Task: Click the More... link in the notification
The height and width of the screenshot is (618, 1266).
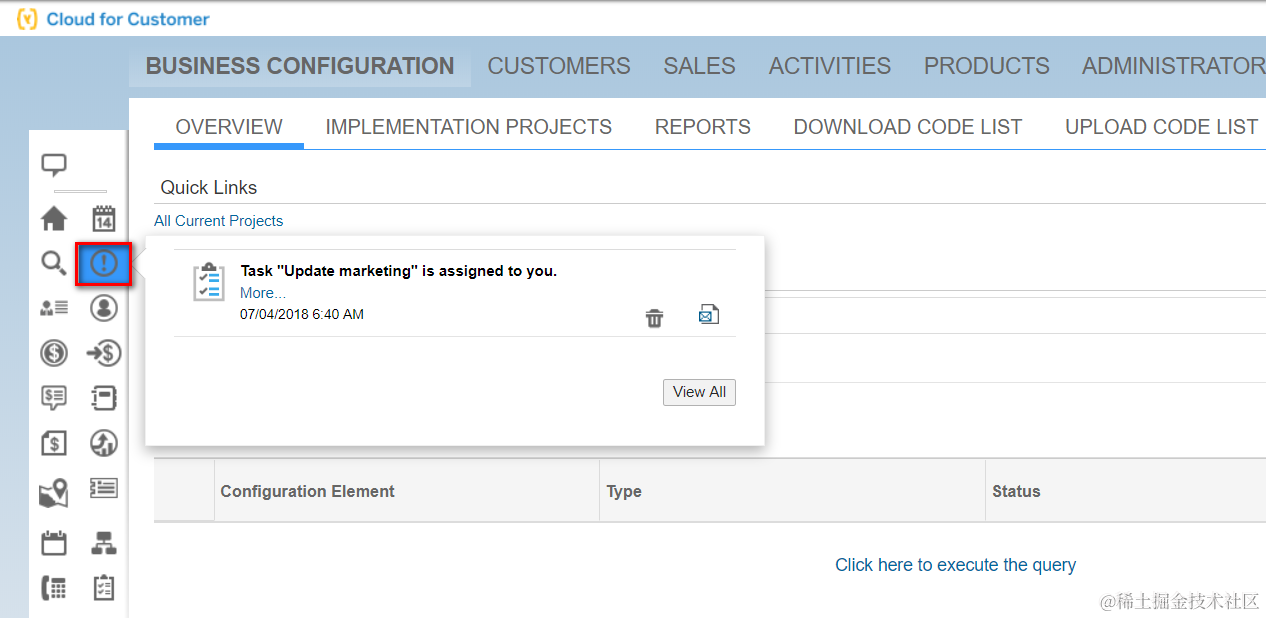Action: click(262, 293)
